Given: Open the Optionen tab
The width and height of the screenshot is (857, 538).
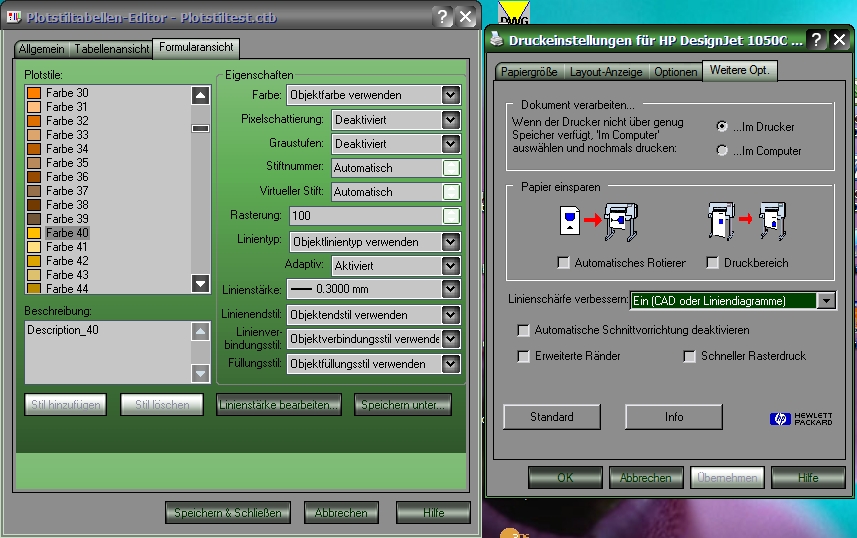Looking at the screenshot, I should pyautogui.click(x=676, y=72).
